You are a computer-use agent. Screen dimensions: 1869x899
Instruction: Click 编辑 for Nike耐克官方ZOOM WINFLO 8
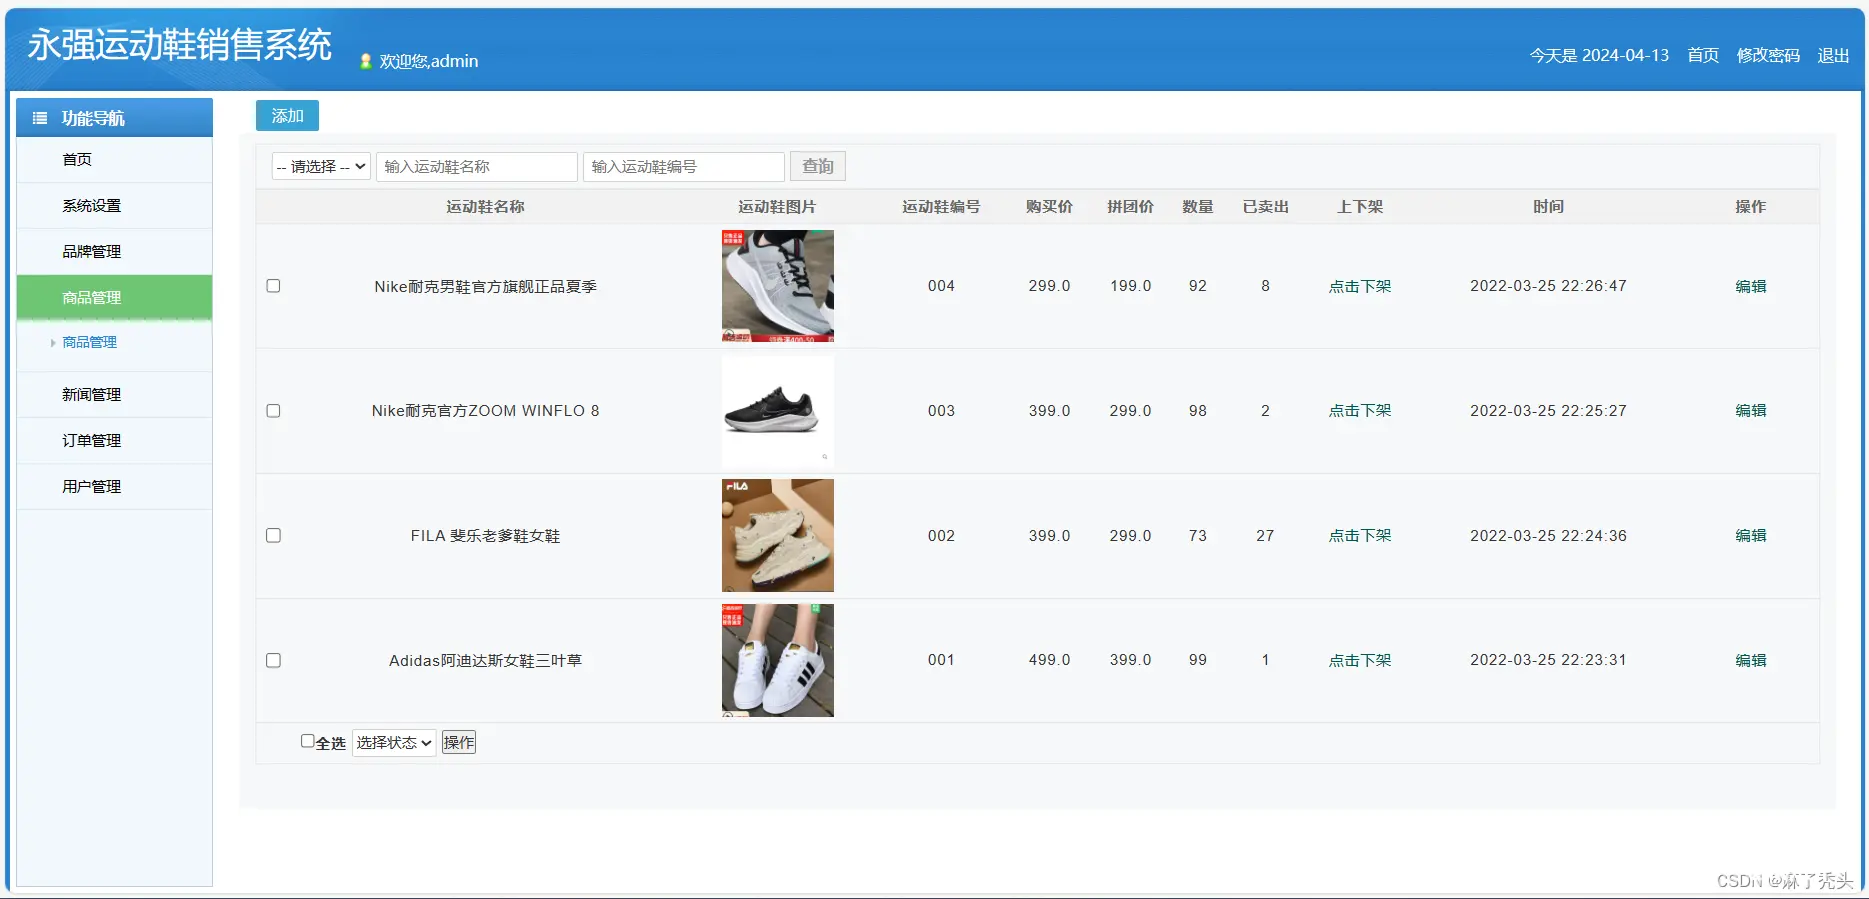(1751, 411)
